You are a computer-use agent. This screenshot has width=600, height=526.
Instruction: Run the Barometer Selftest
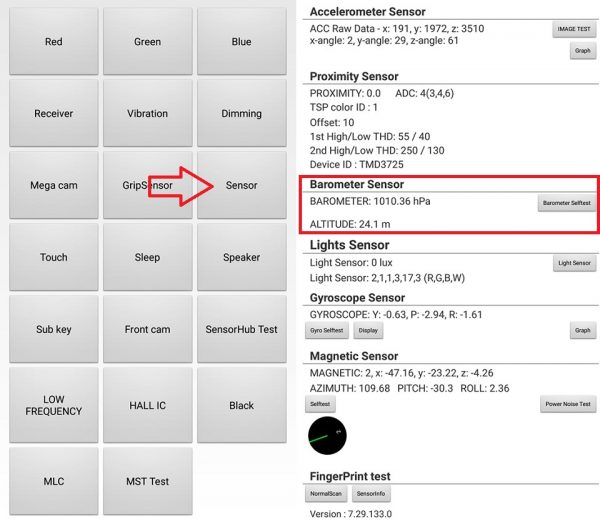567,203
